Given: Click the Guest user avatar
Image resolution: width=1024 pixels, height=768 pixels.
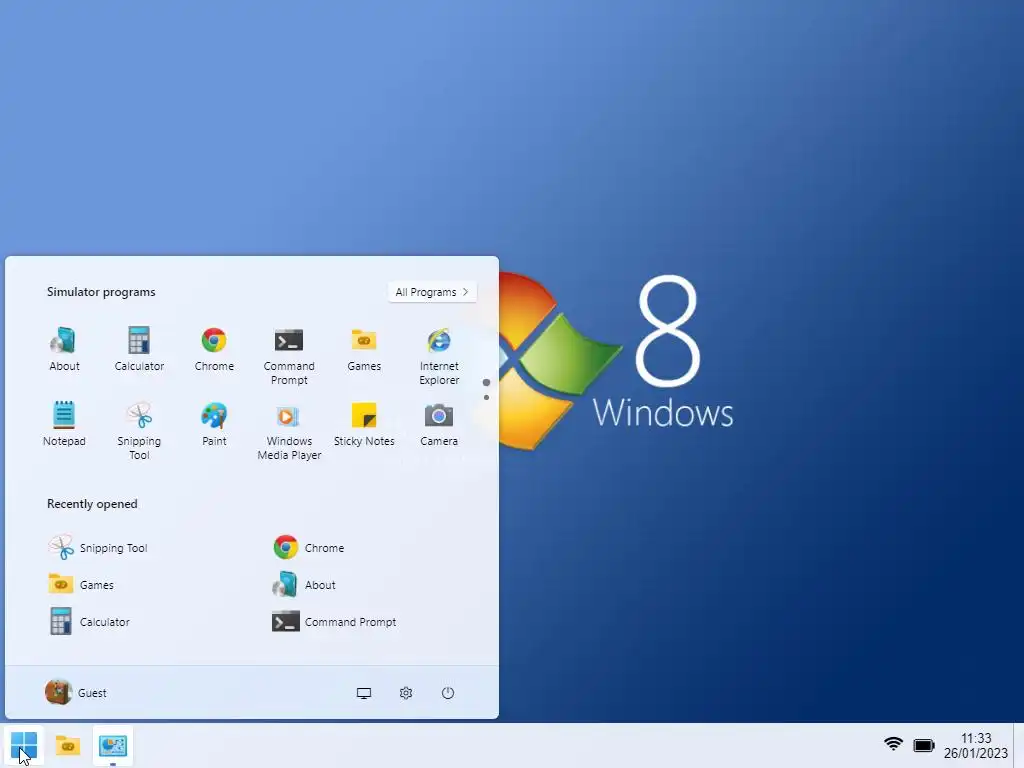Looking at the screenshot, I should pyautogui.click(x=58, y=692).
